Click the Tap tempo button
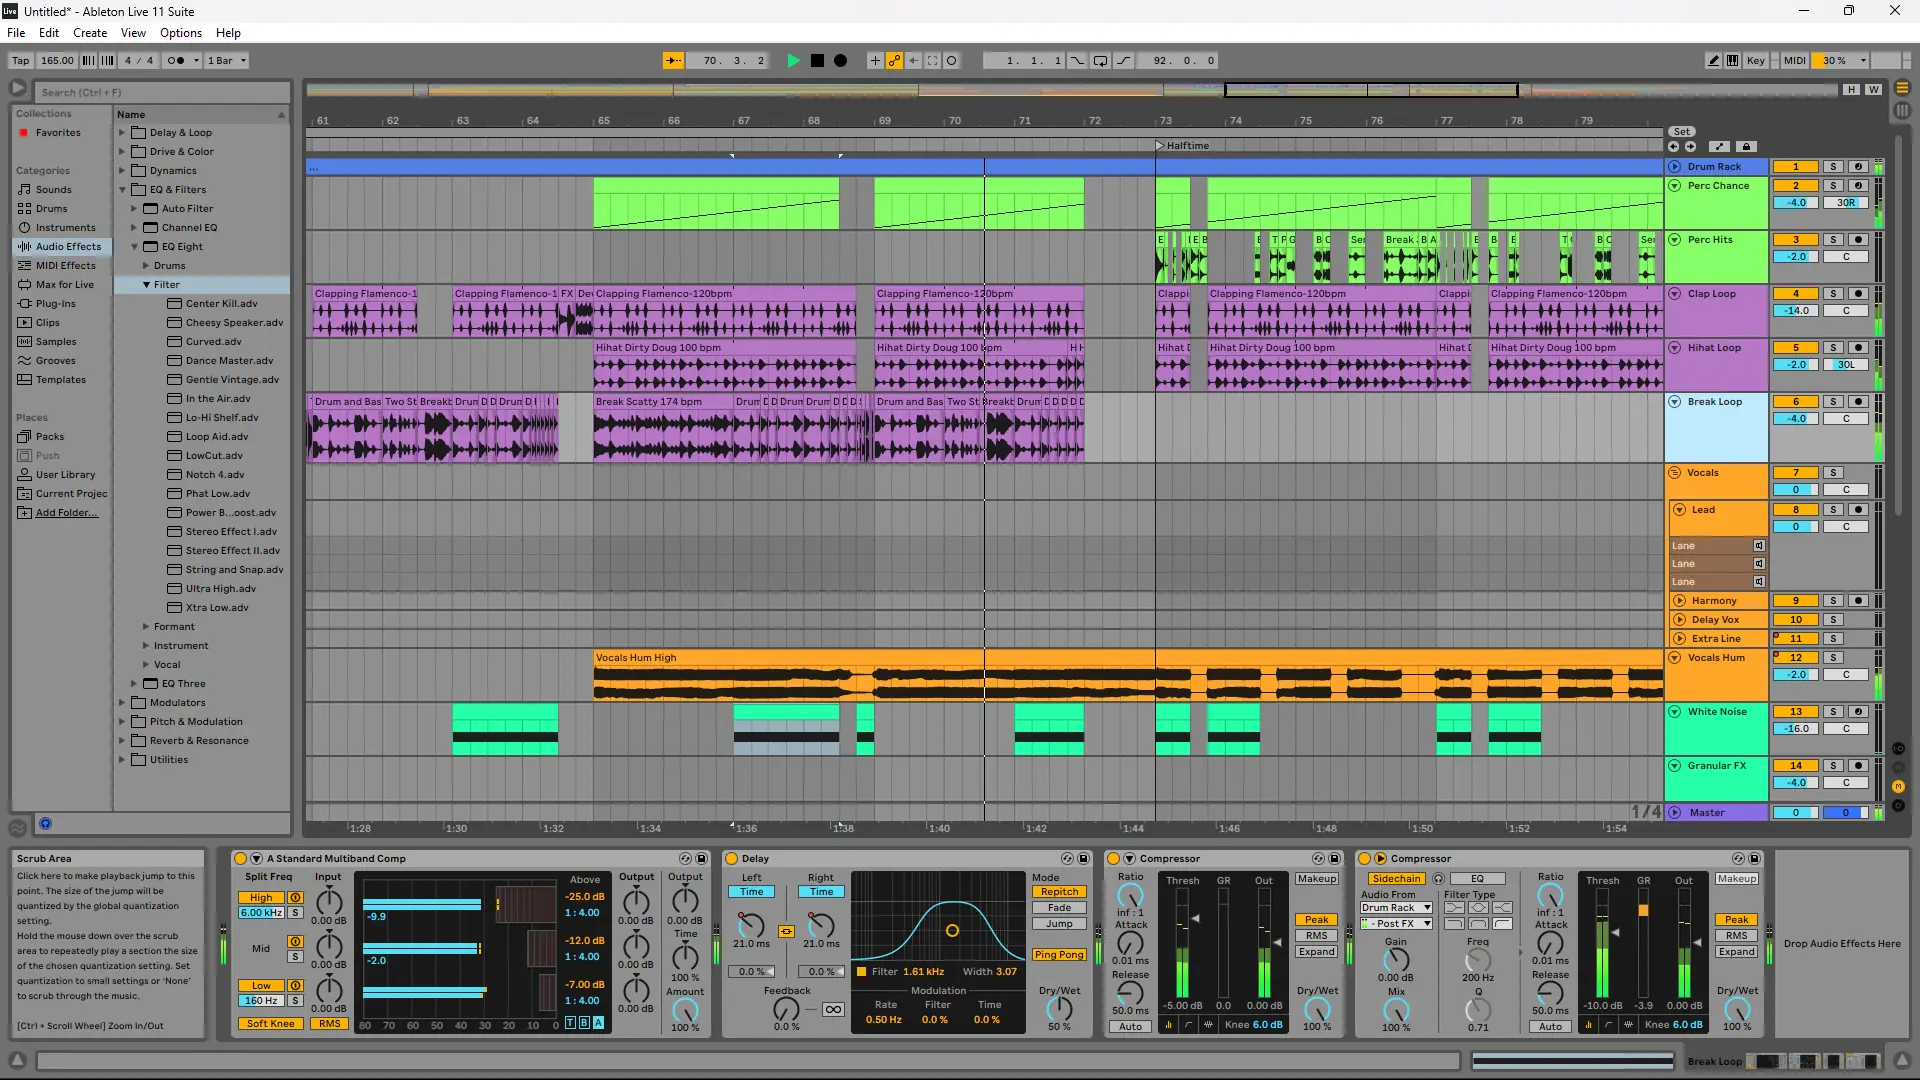Viewport: 1920px width, 1080px height. pyautogui.click(x=20, y=61)
